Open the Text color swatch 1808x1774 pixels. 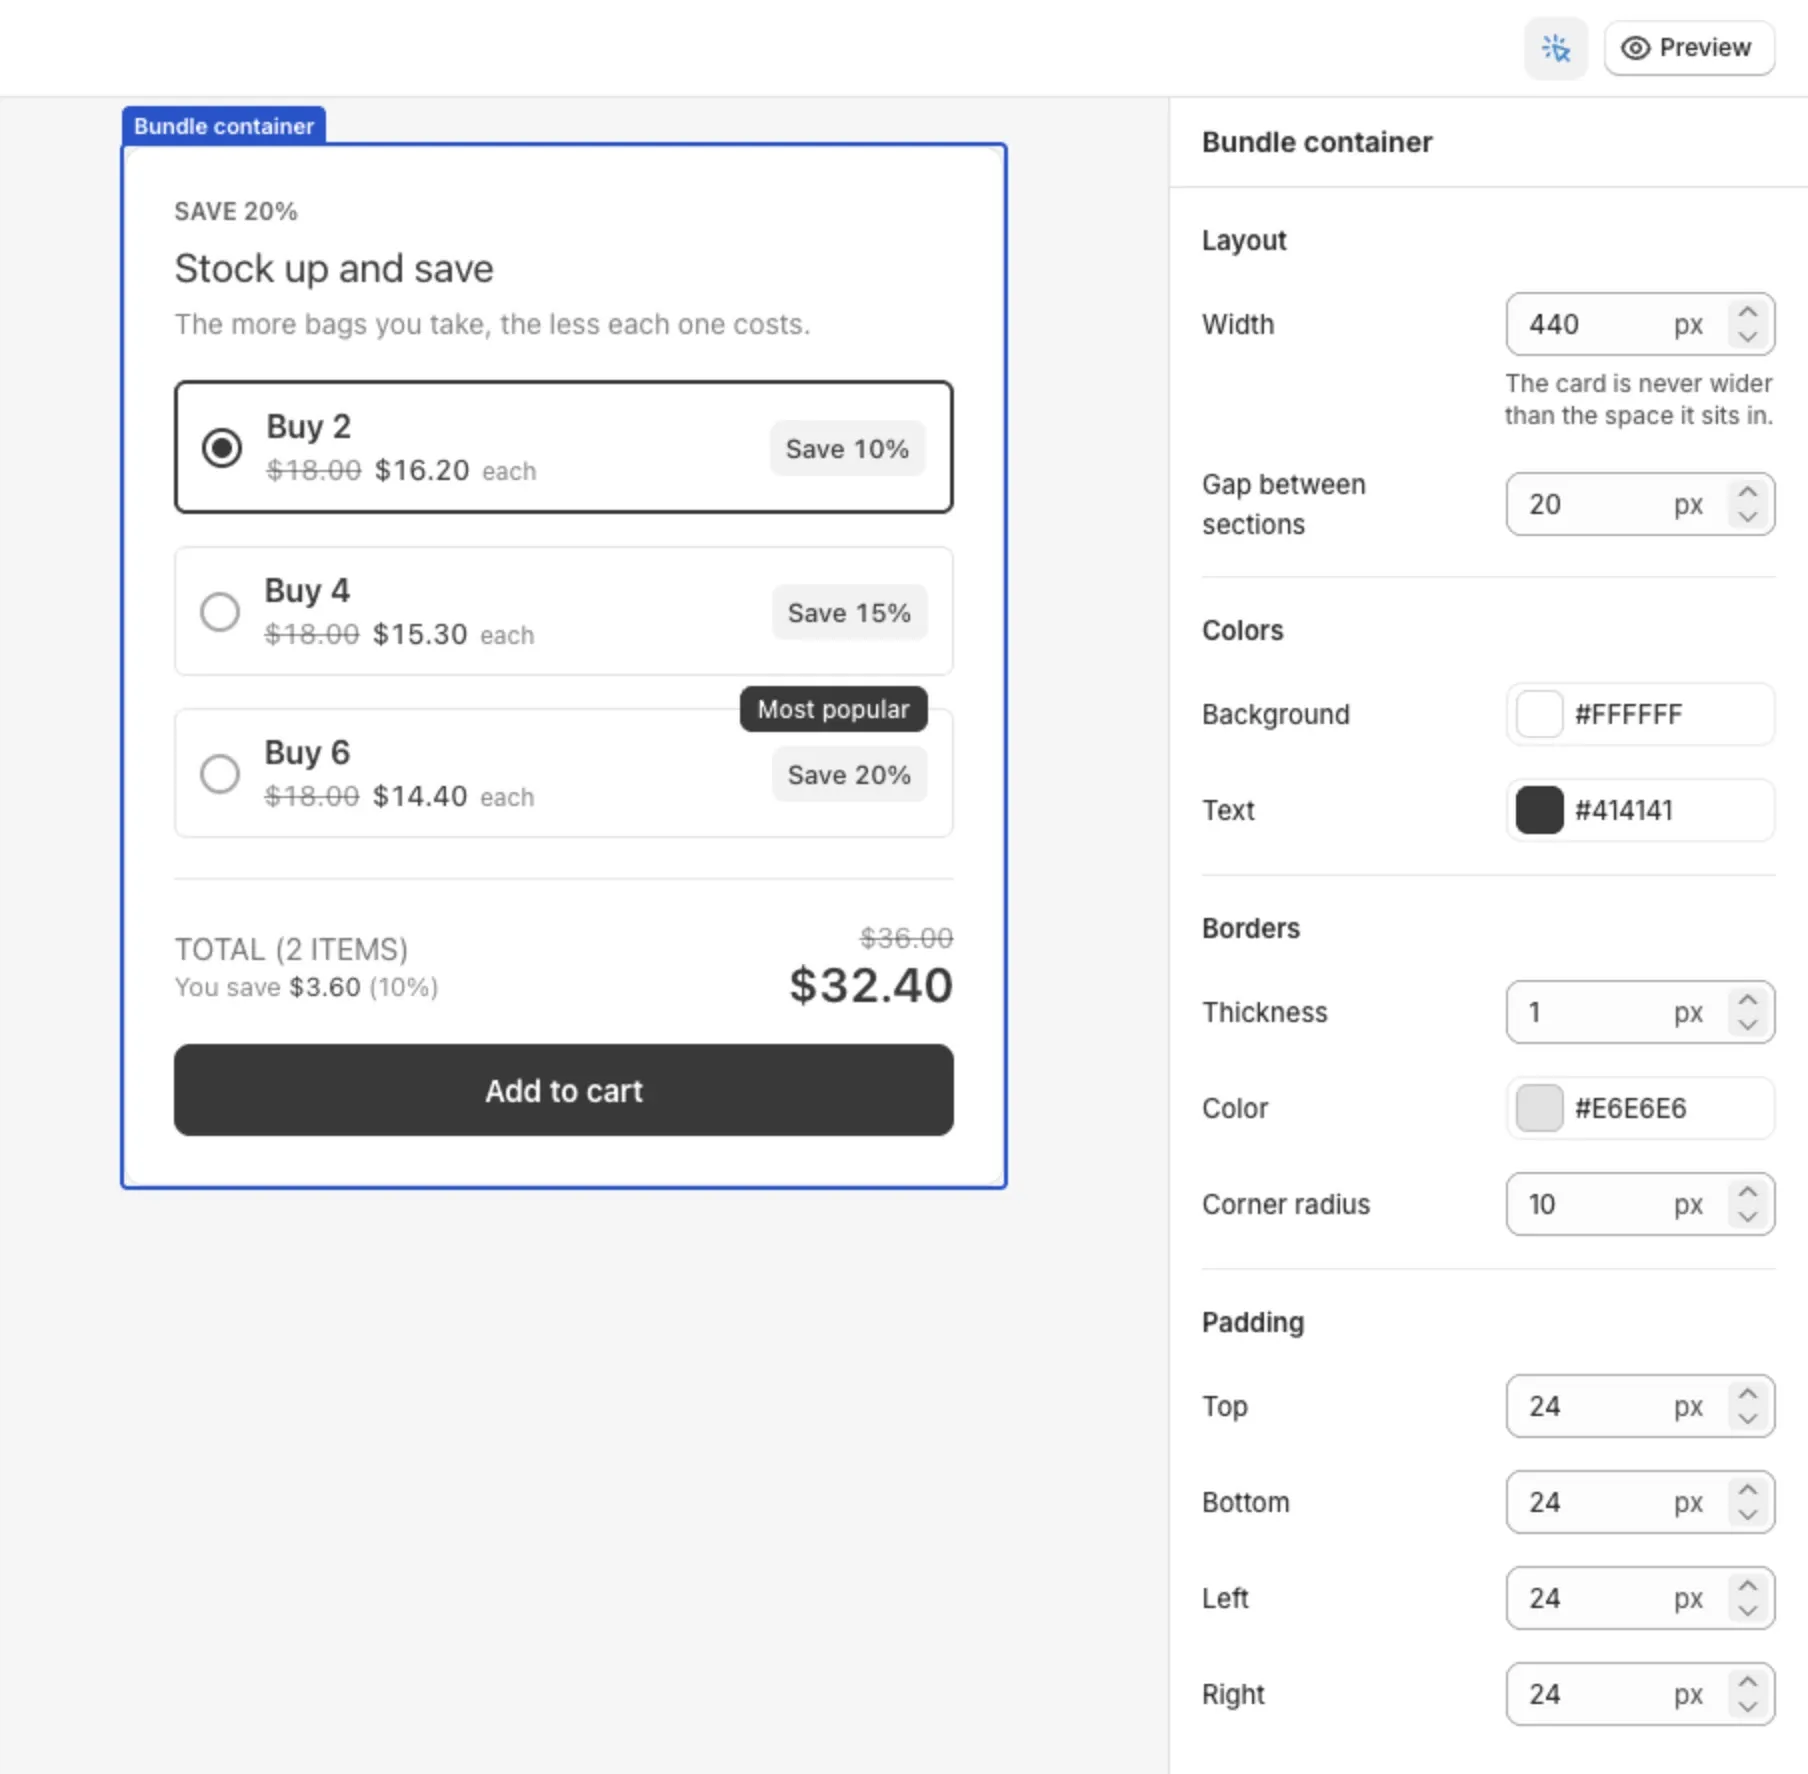tap(1539, 810)
